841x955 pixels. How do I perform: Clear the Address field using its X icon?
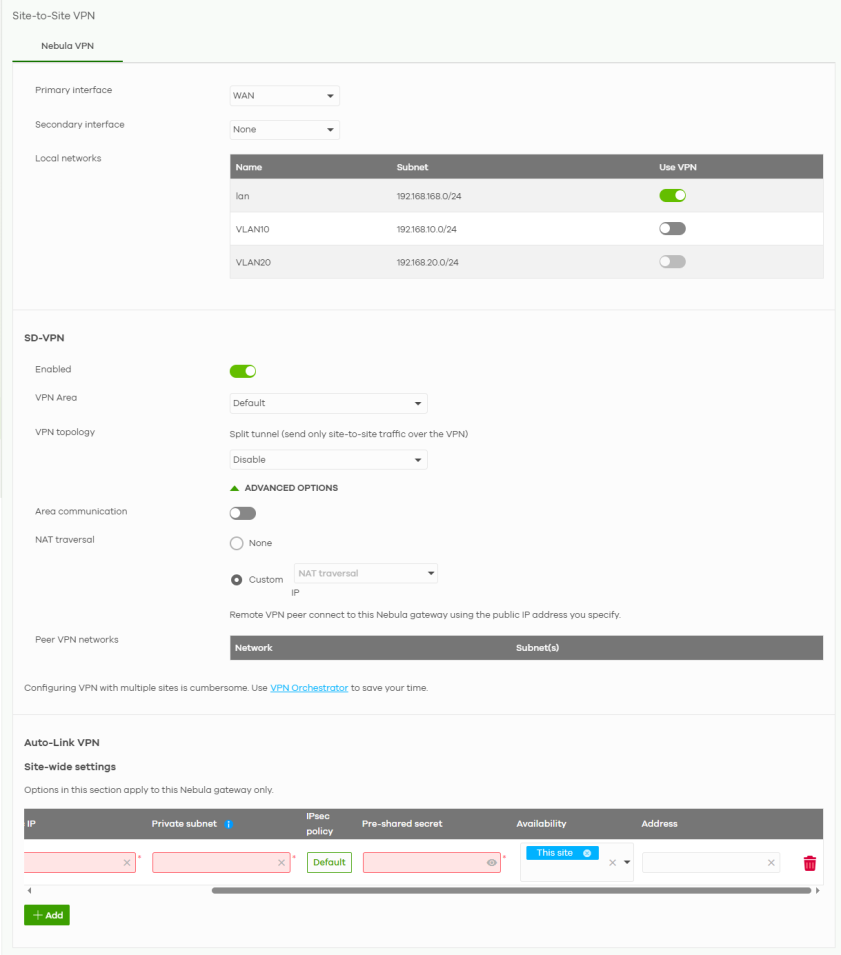771,863
